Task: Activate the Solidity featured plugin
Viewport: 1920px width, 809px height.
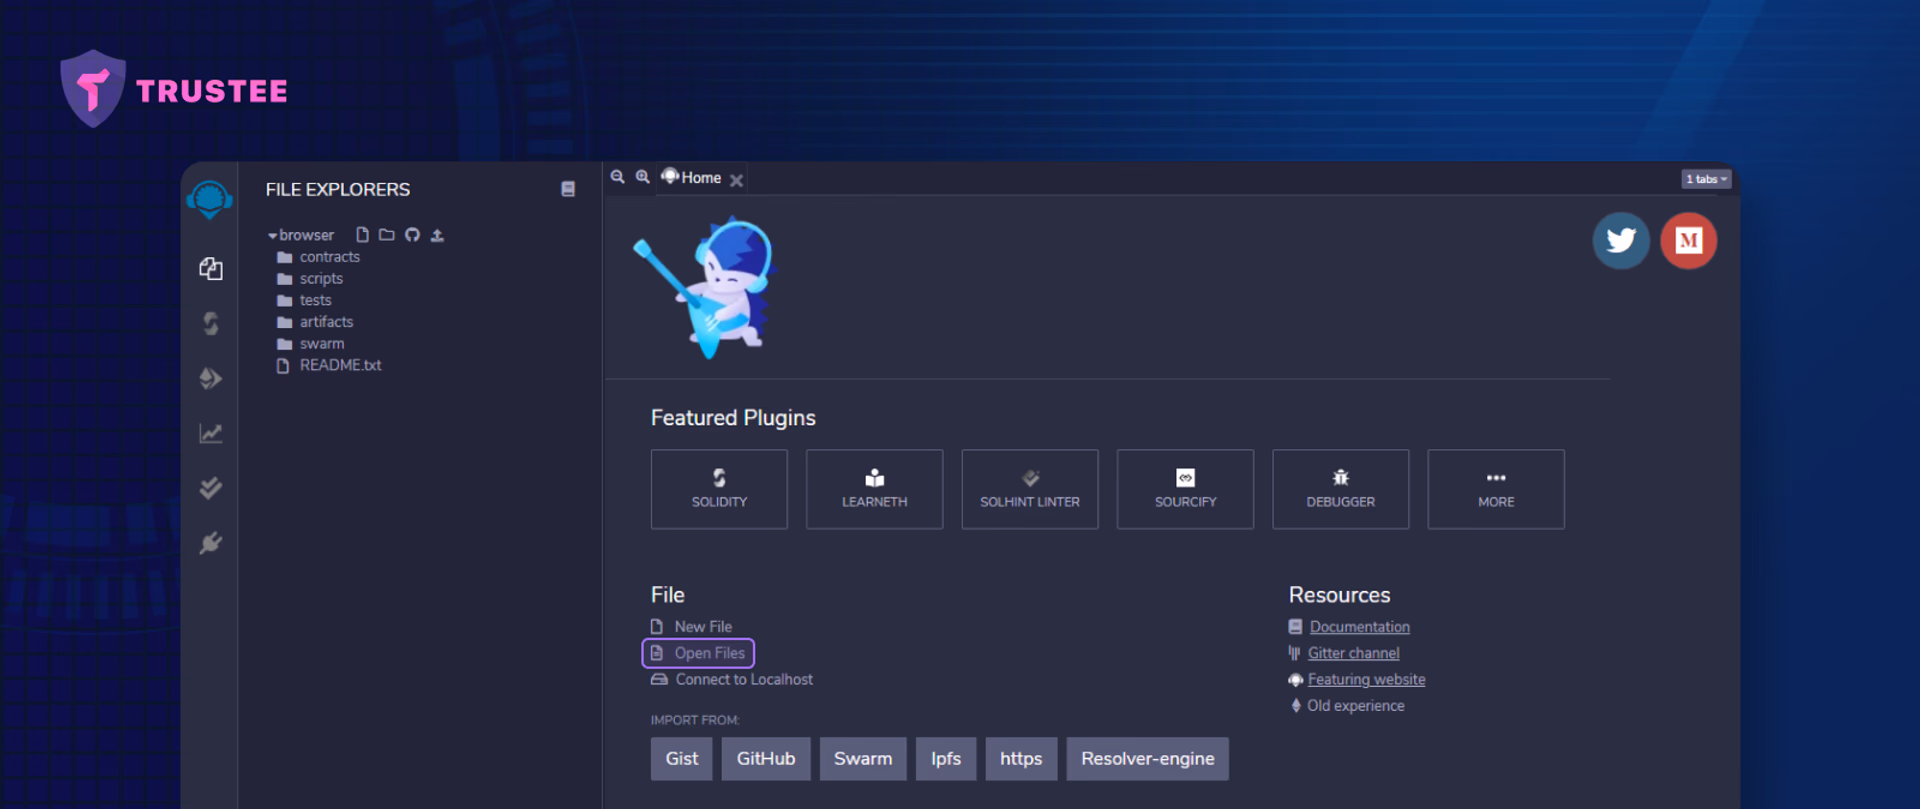Action: (719, 489)
